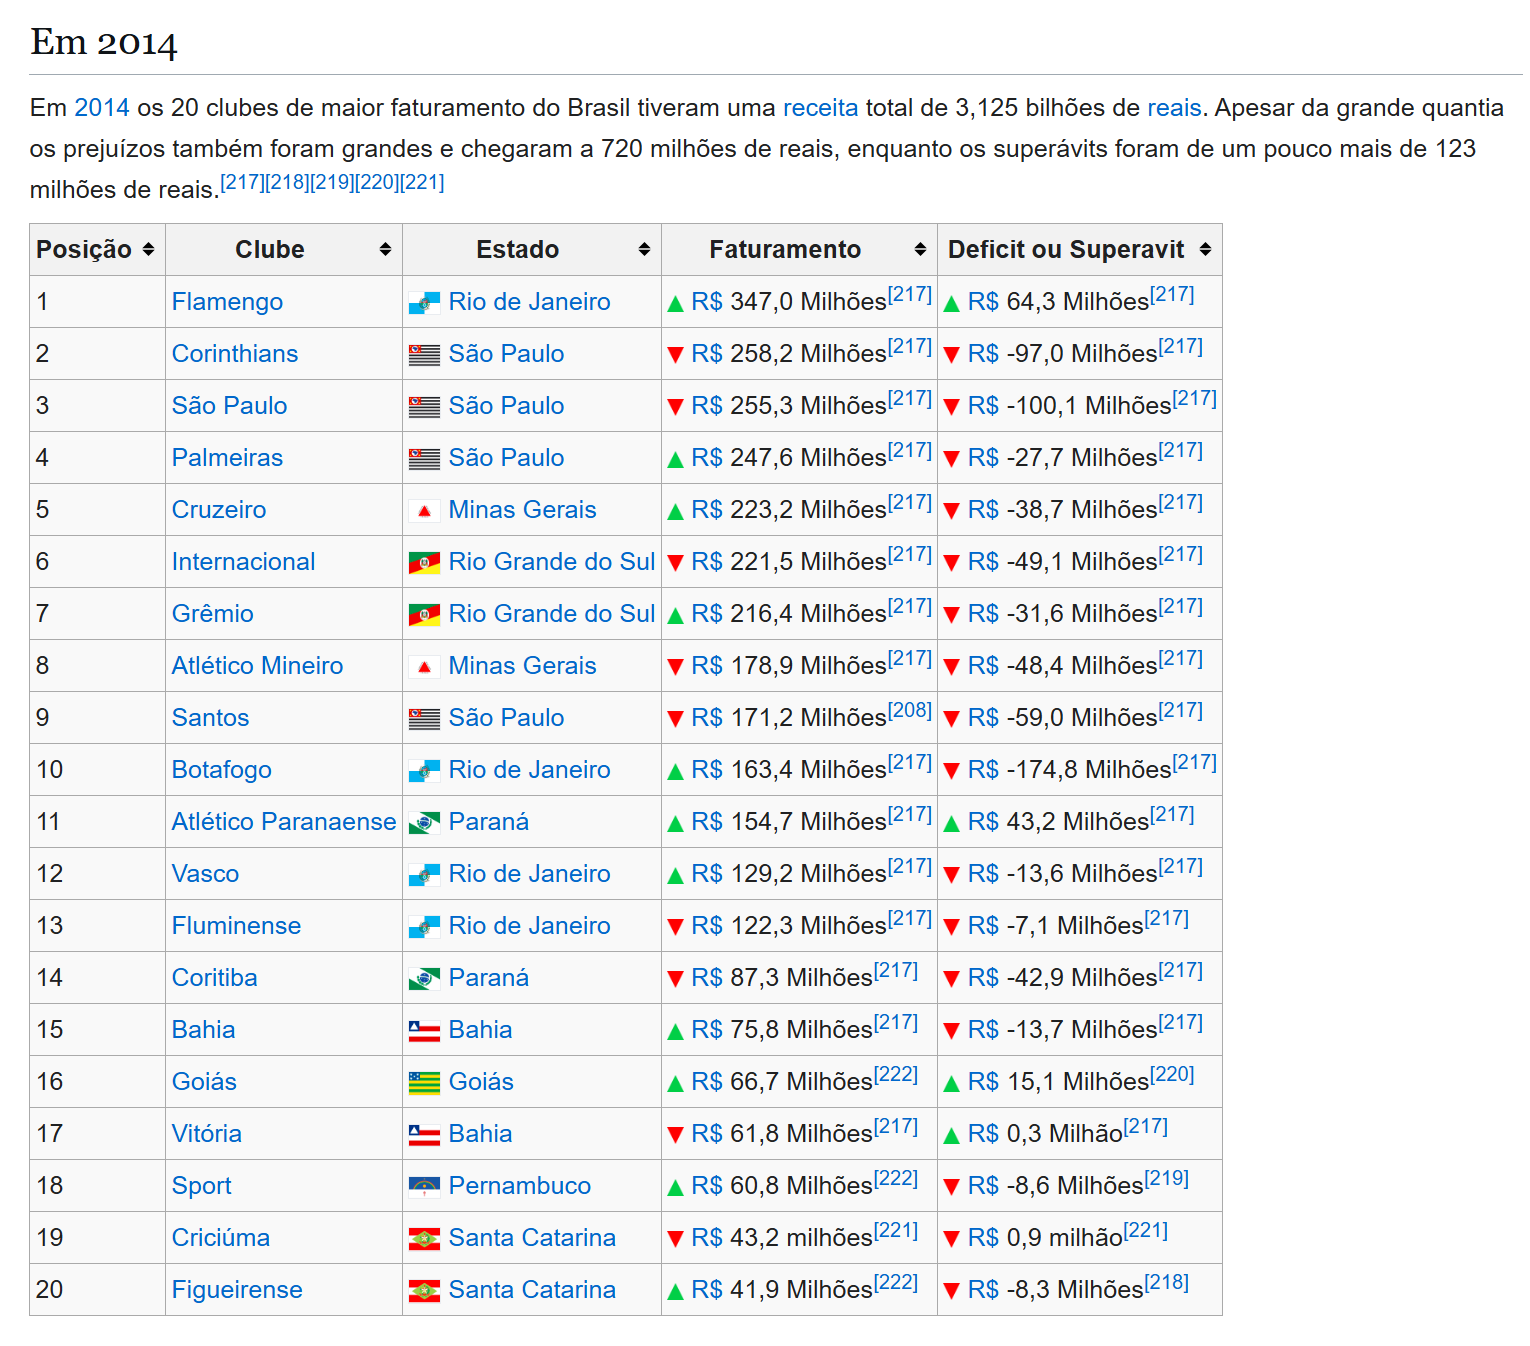This screenshot has height=1346, width=1530.
Task: Click the São Paulo flag in Santos row
Action: tap(424, 719)
